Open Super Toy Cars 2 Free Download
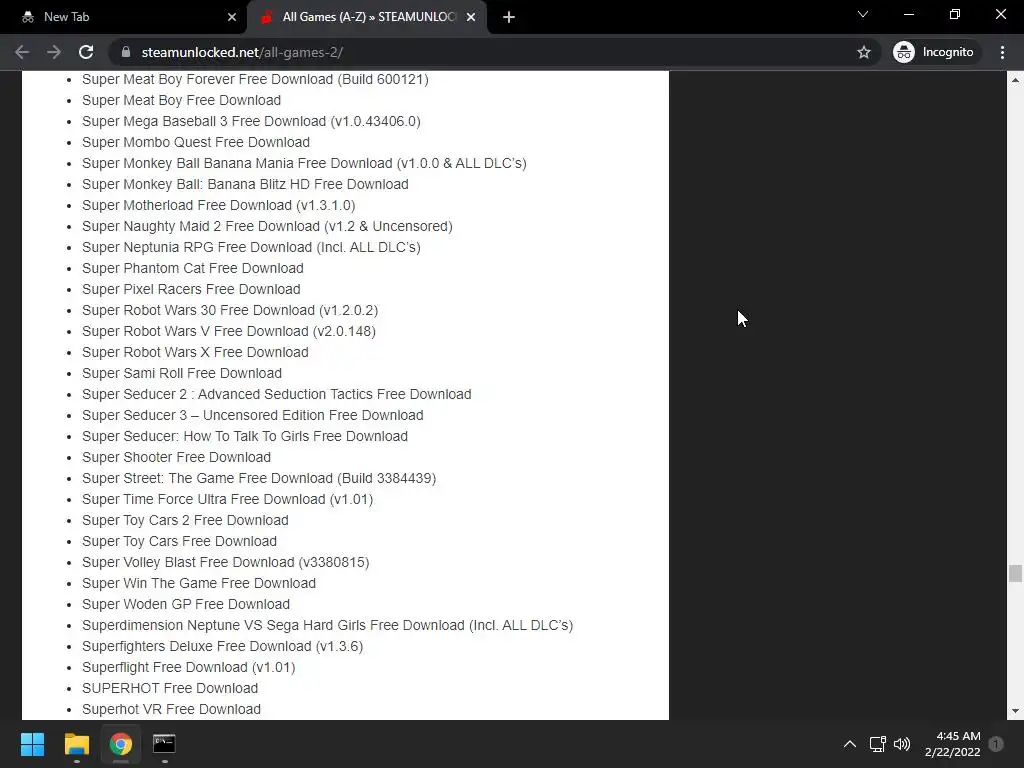 tap(185, 520)
